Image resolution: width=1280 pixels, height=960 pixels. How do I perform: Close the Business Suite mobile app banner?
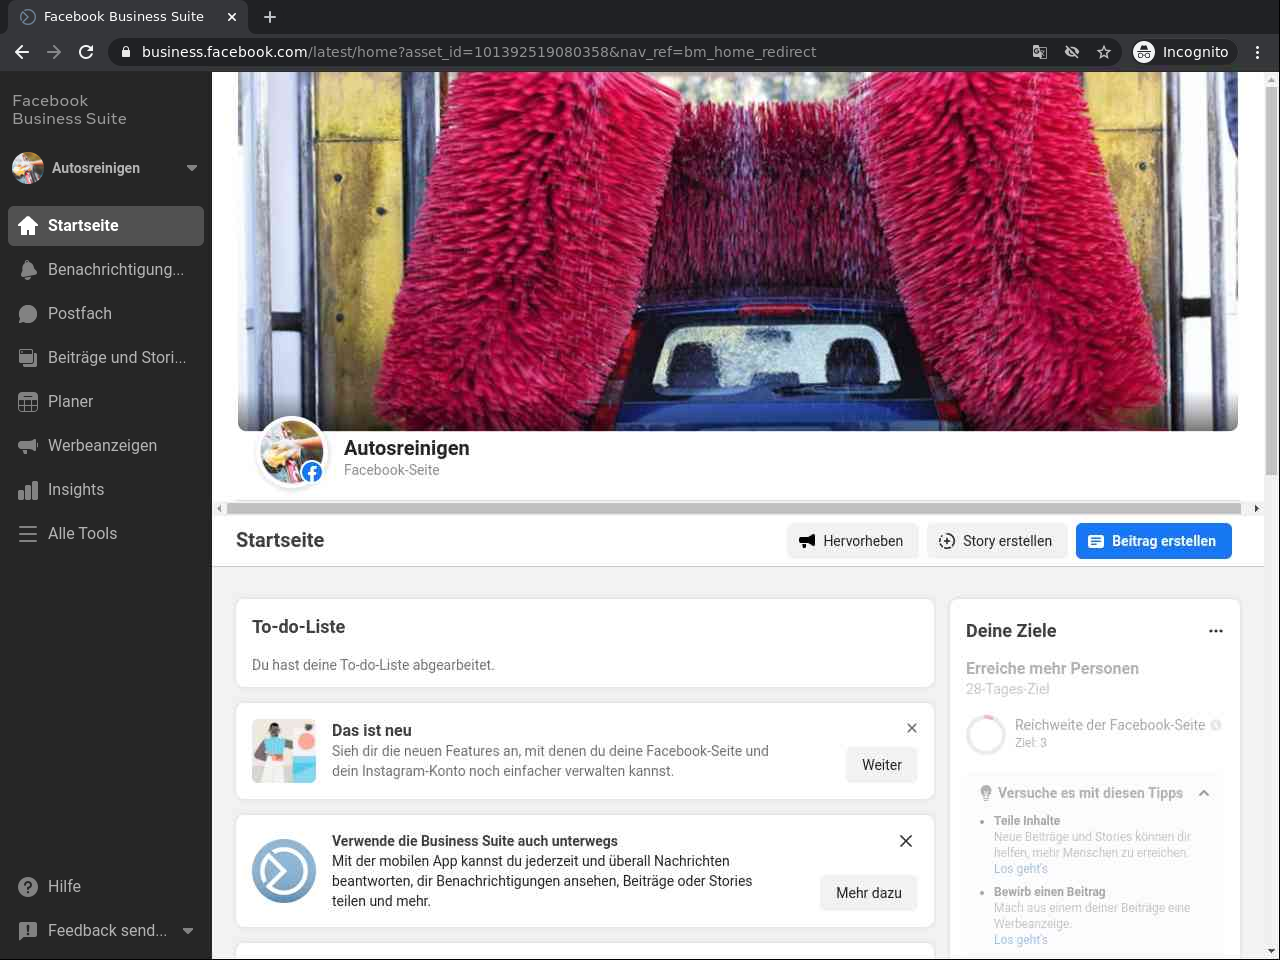click(x=906, y=841)
